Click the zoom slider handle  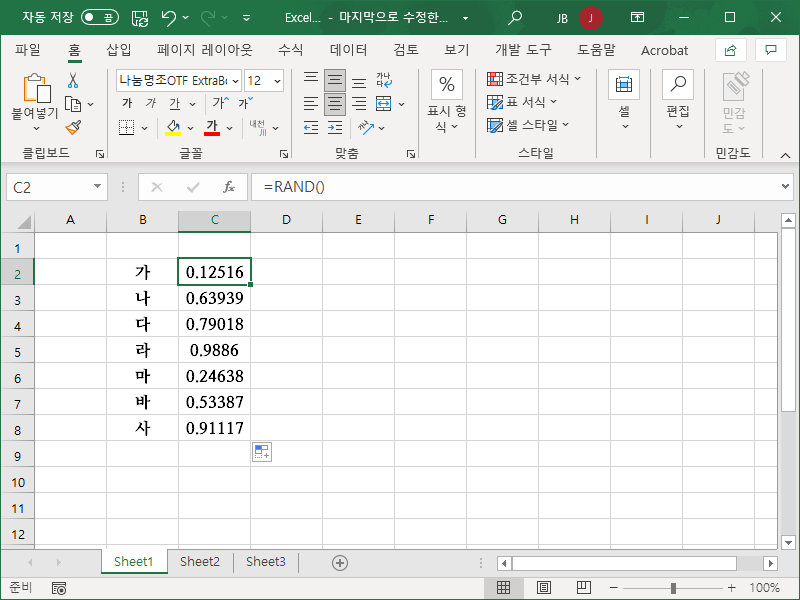pos(673,588)
